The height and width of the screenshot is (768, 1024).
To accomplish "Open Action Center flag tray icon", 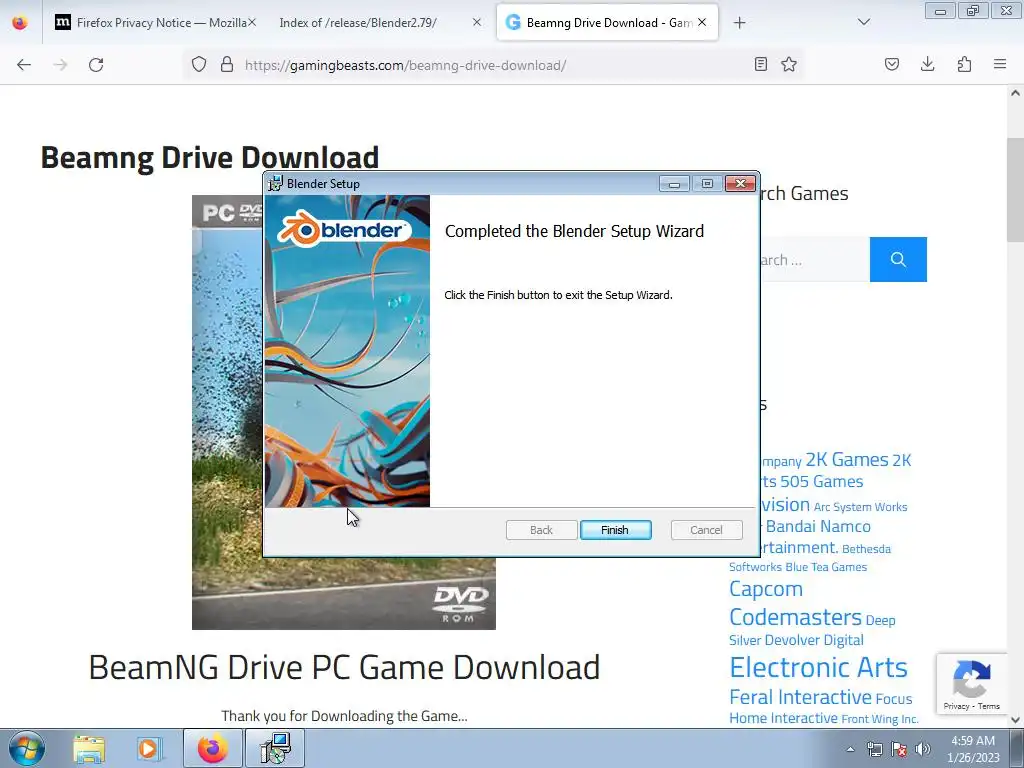I will pos(899,749).
